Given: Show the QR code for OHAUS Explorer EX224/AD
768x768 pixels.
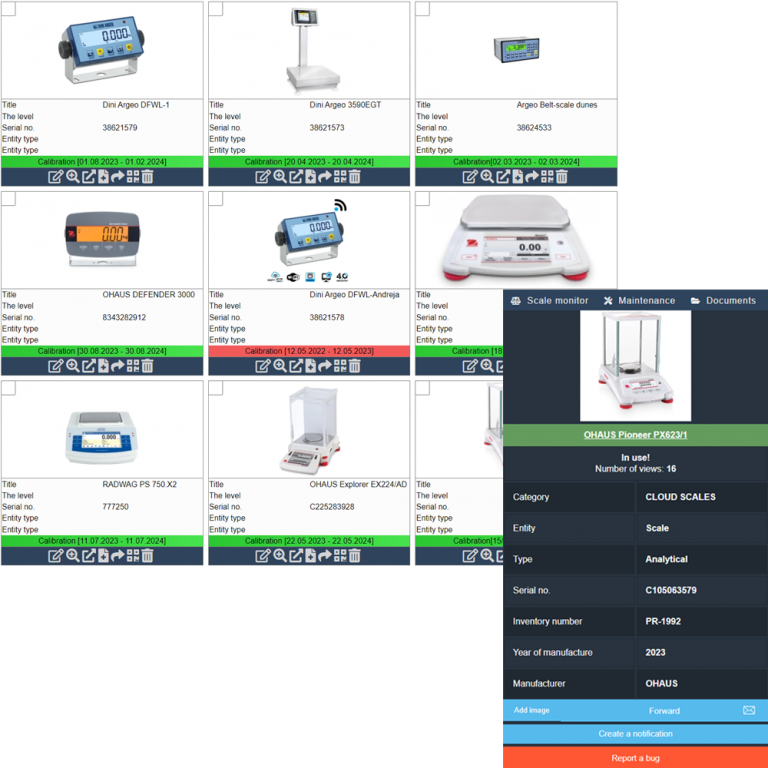Looking at the screenshot, I should [340, 555].
